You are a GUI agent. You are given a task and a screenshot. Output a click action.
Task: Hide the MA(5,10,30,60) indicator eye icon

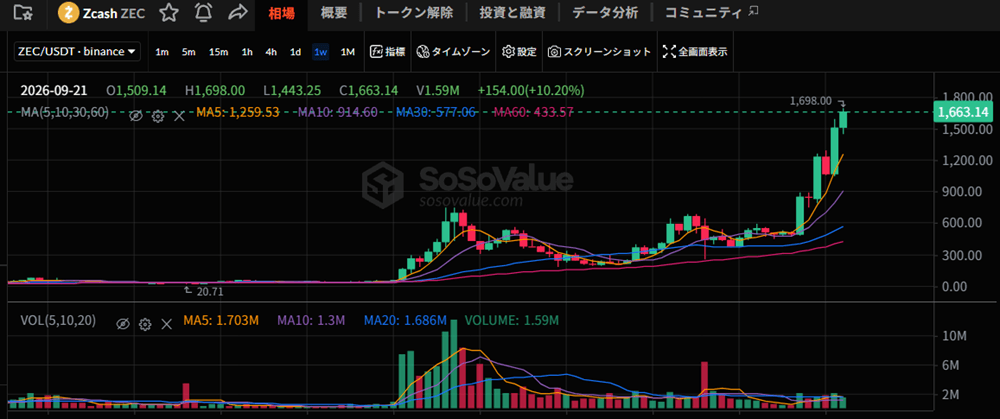tap(135, 115)
